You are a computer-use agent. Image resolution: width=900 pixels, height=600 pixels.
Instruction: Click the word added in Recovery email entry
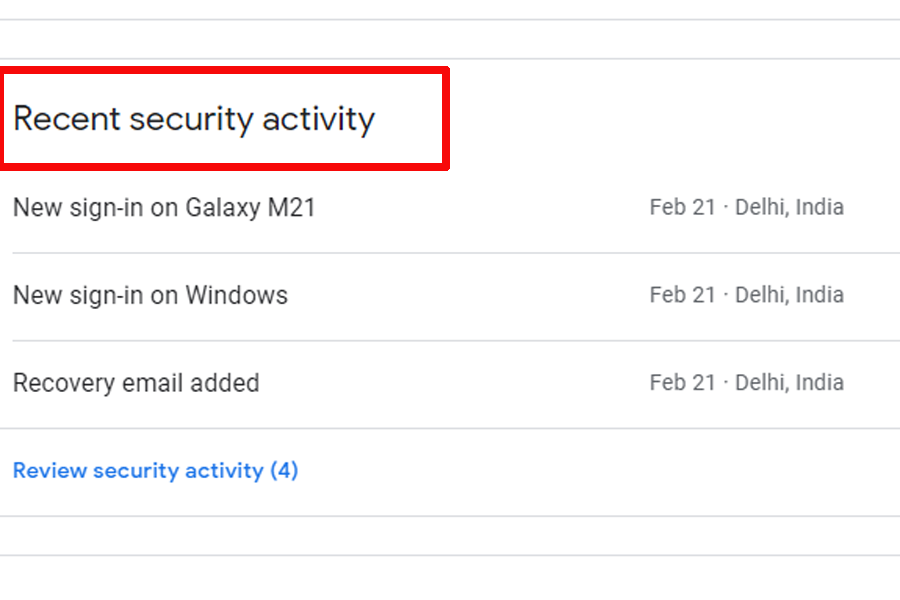[x=229, y=383]
